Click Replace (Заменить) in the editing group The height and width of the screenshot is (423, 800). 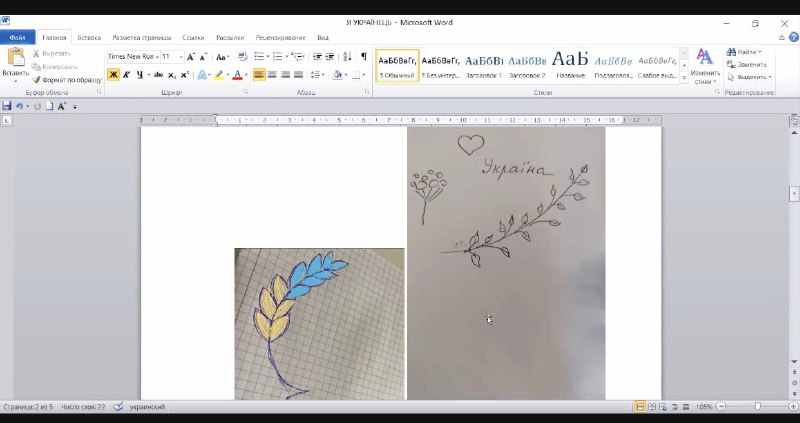(747, 65)
